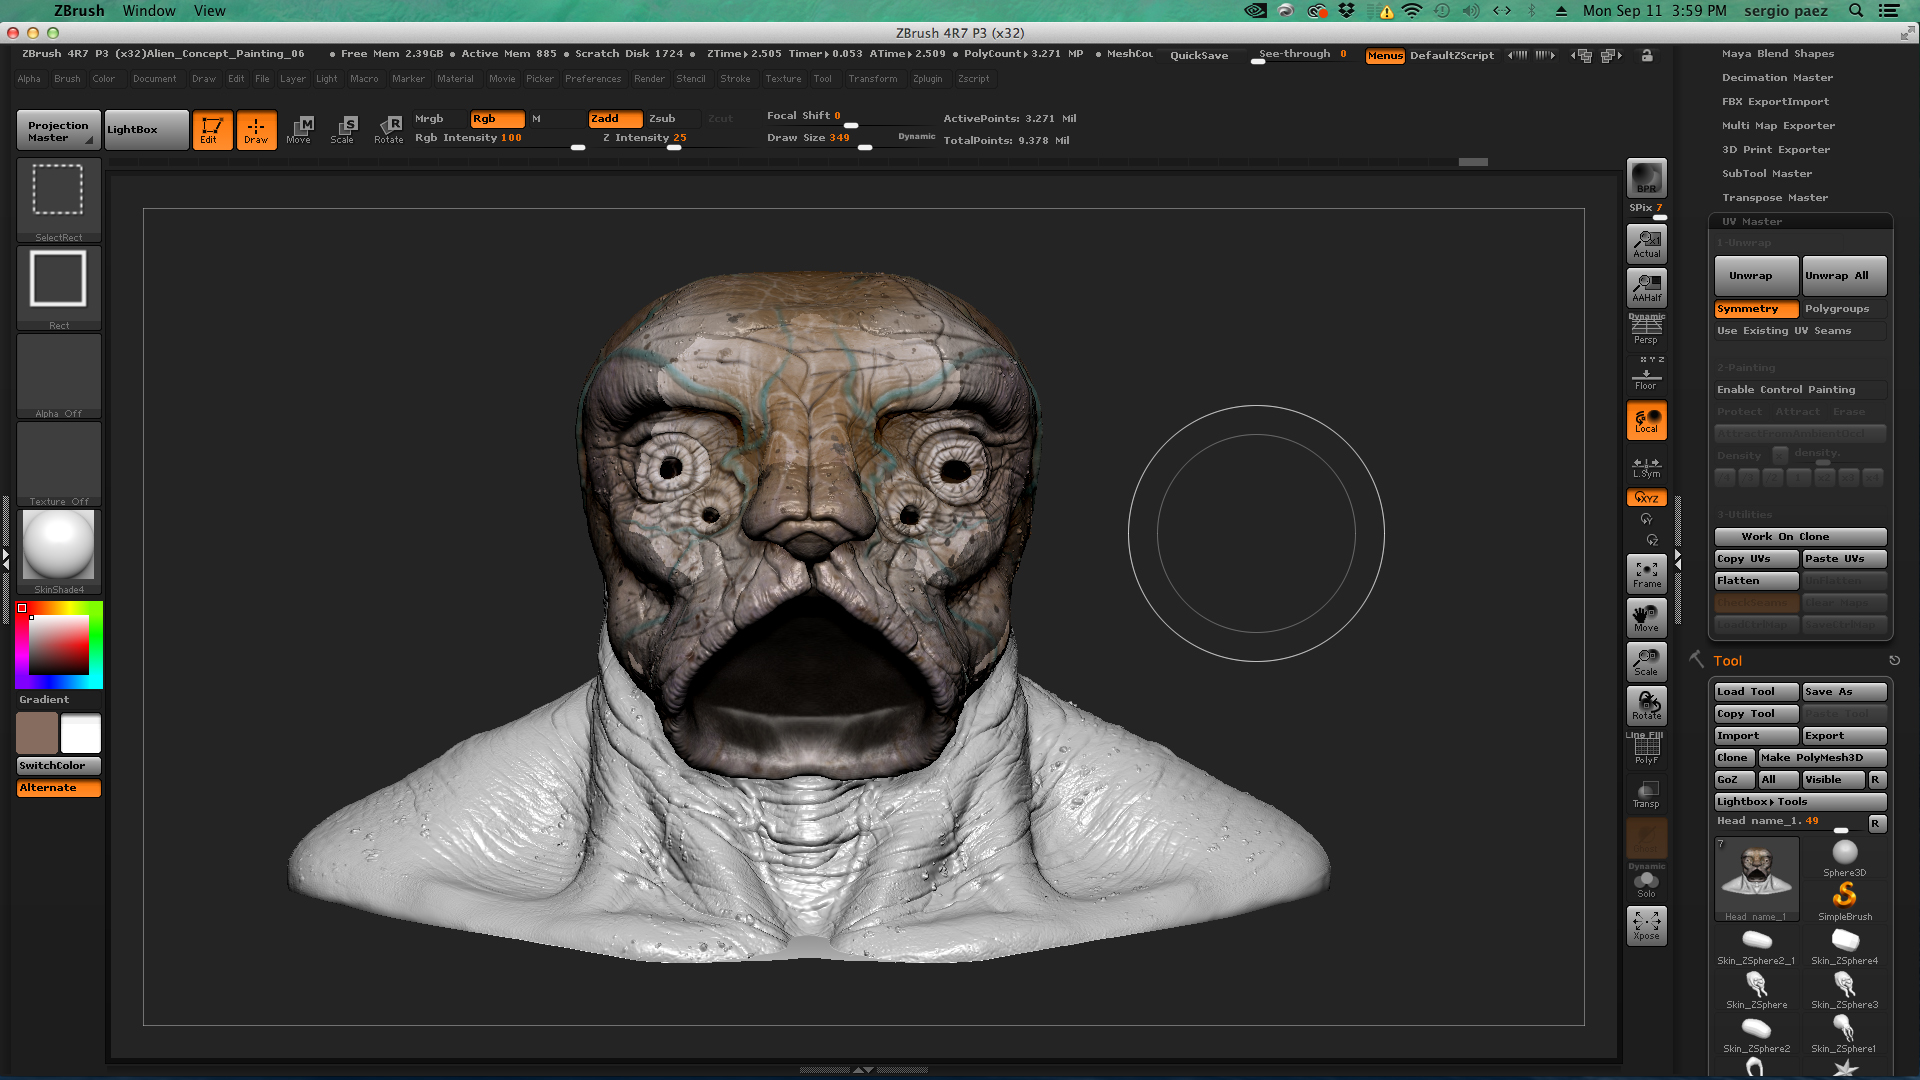Open the Brush menu
The height and width of the screenshot is (1080, 1920).
point(67,79)
